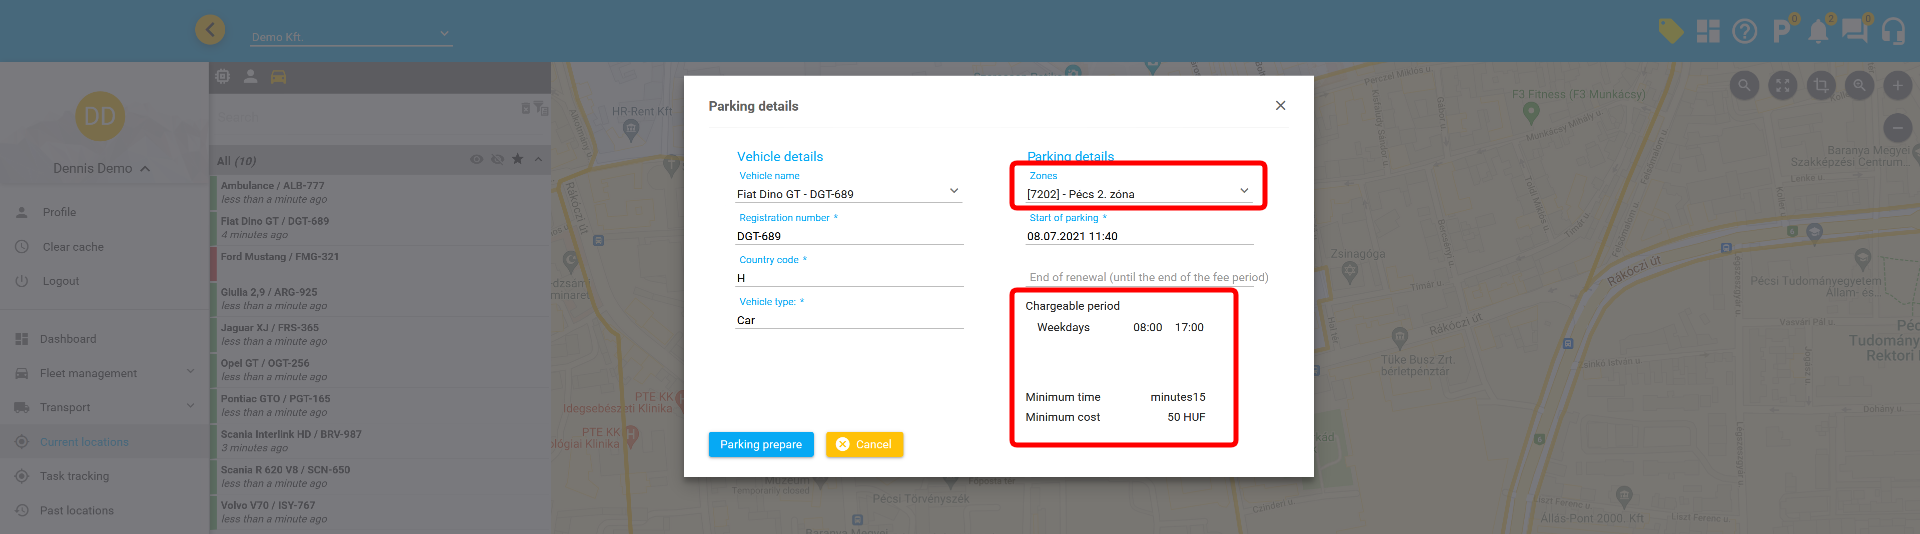Viewport: 1920px width, 534px height.
Task: Click the parking P icon in header
Action: coord(1781,32)
